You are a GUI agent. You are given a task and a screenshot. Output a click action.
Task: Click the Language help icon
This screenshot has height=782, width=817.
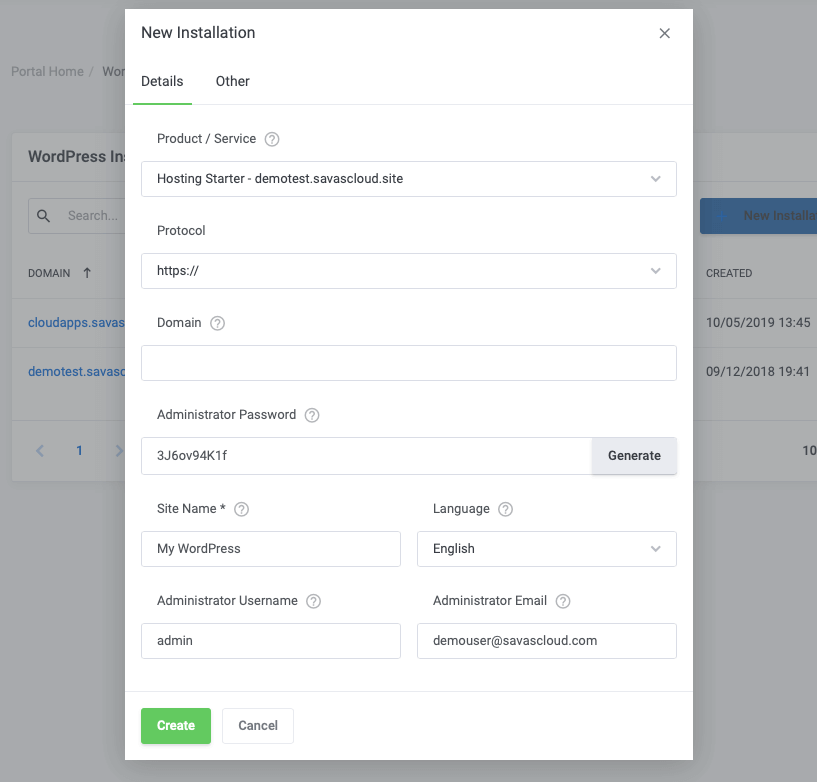tap(505, 509)
